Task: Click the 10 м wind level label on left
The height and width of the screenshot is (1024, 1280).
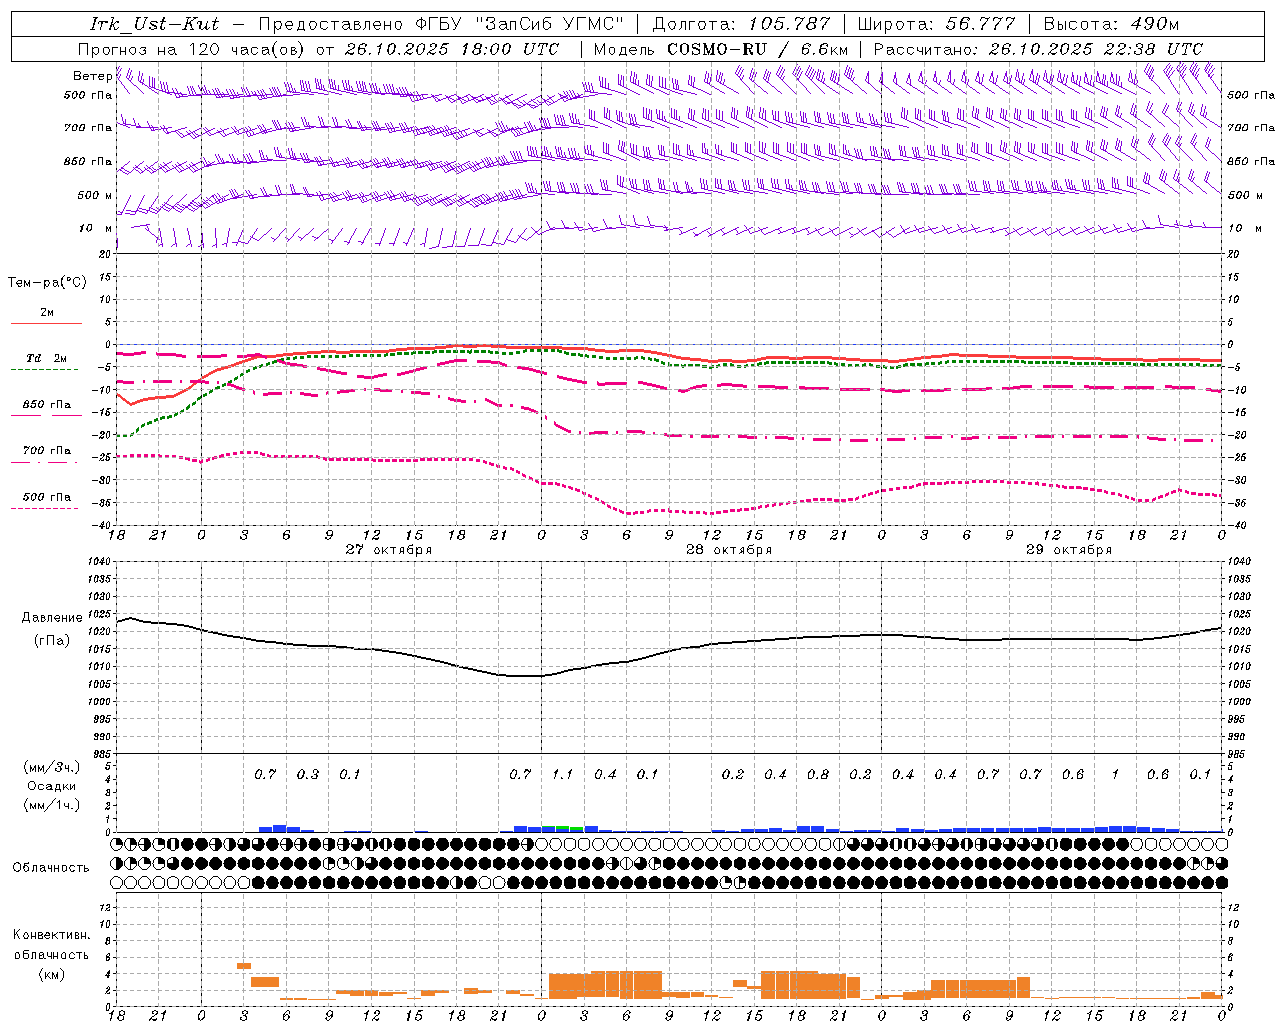Action: [x=96, y=228]
